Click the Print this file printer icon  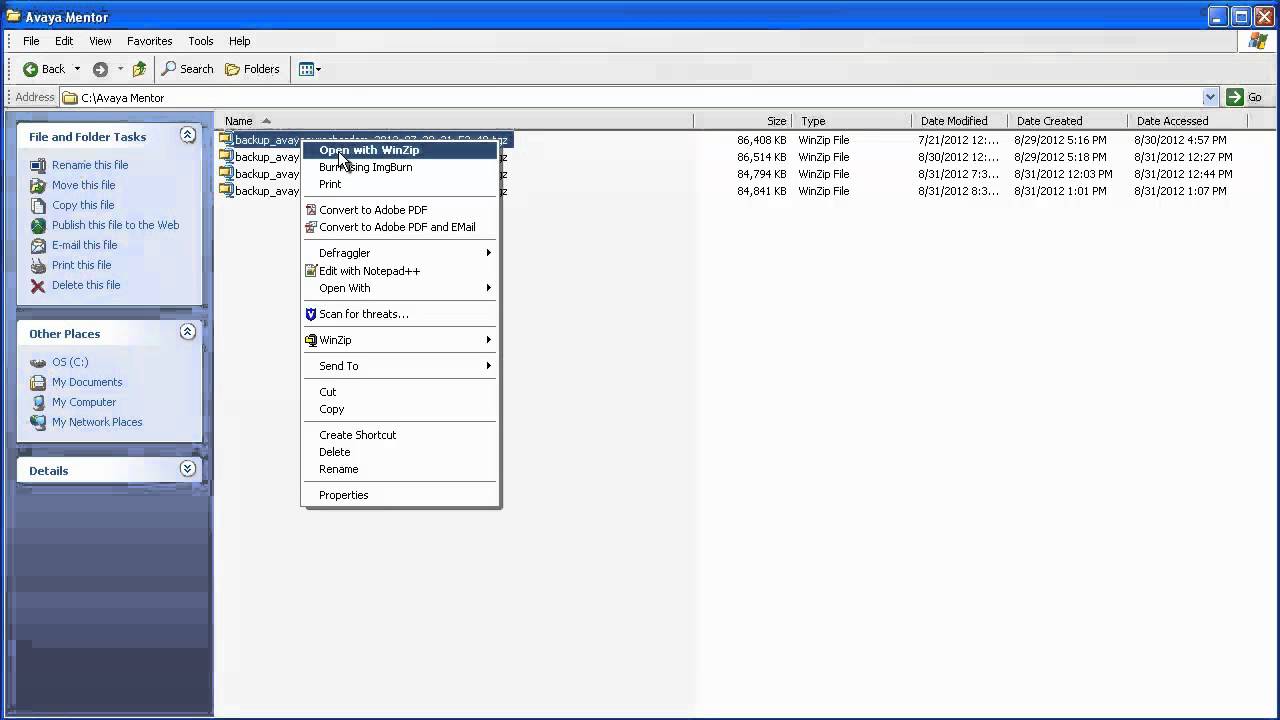tap(38, 265)
